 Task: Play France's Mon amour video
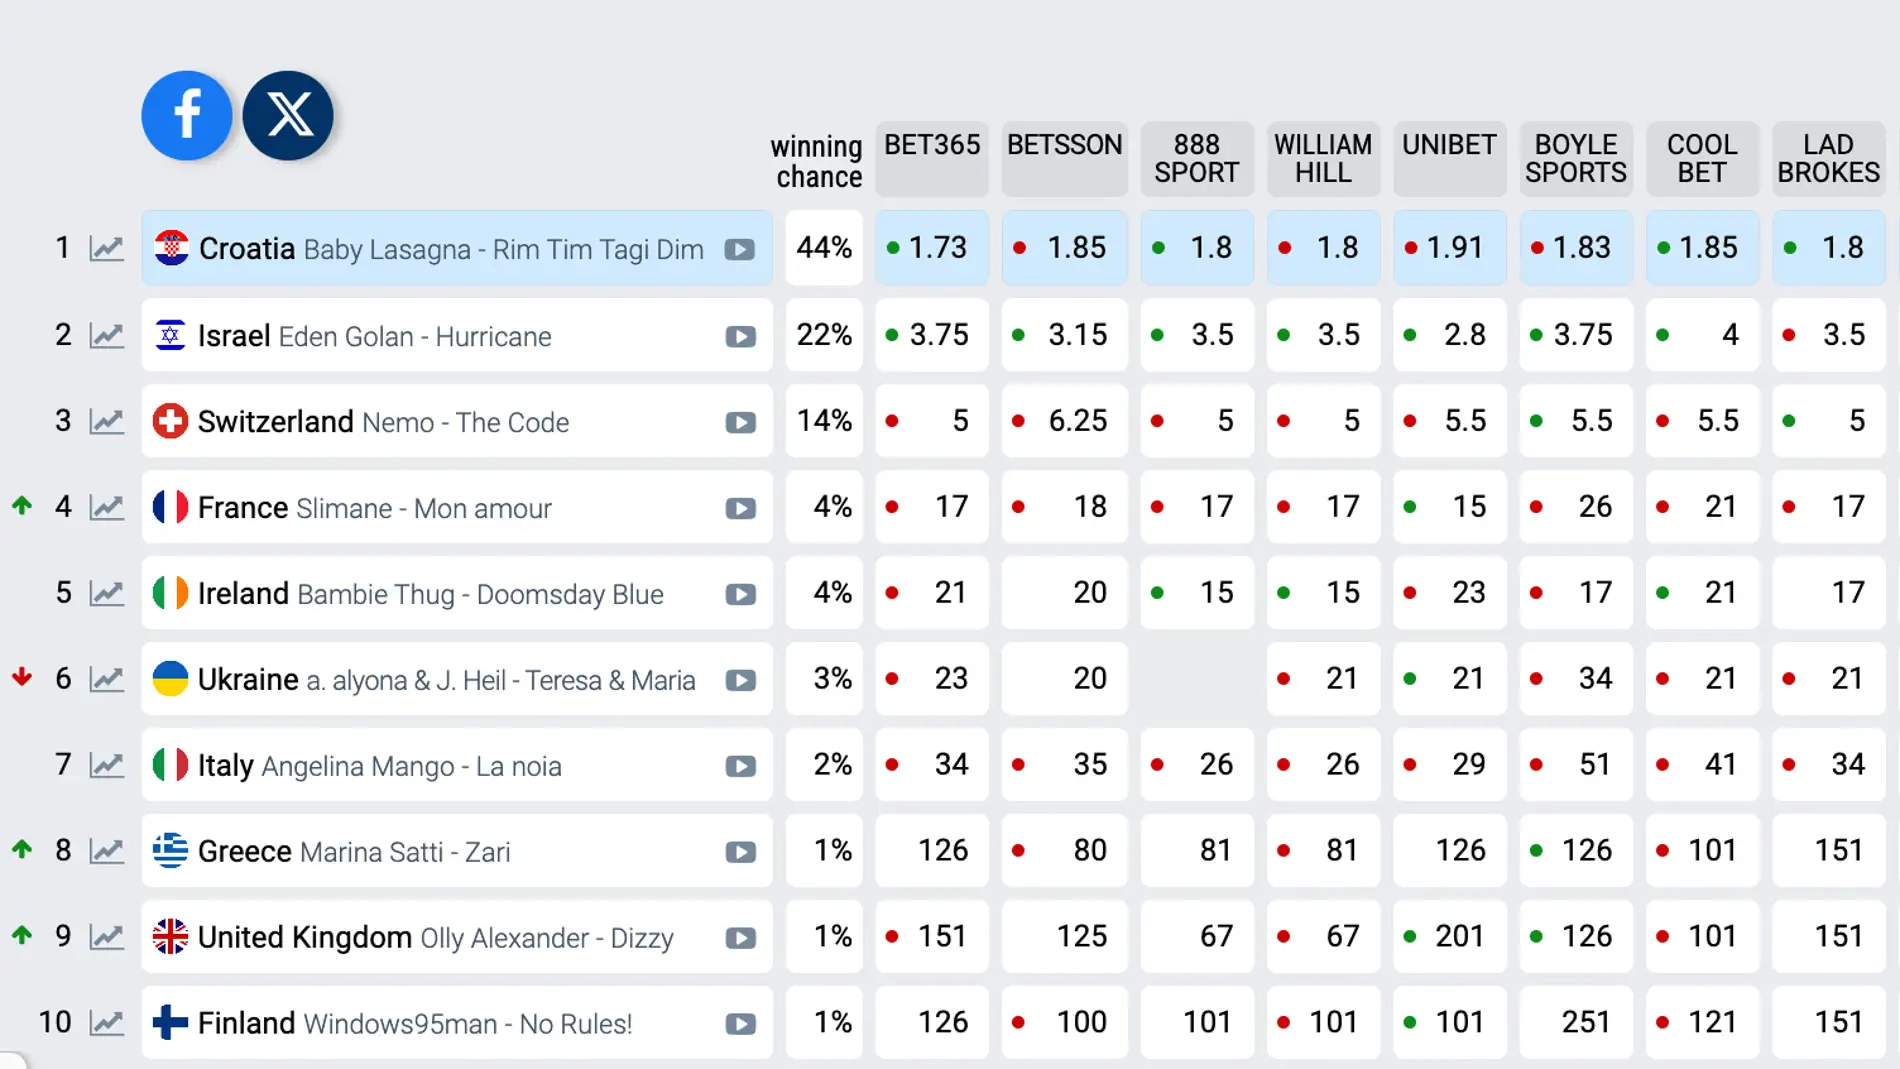pos(740,509)
